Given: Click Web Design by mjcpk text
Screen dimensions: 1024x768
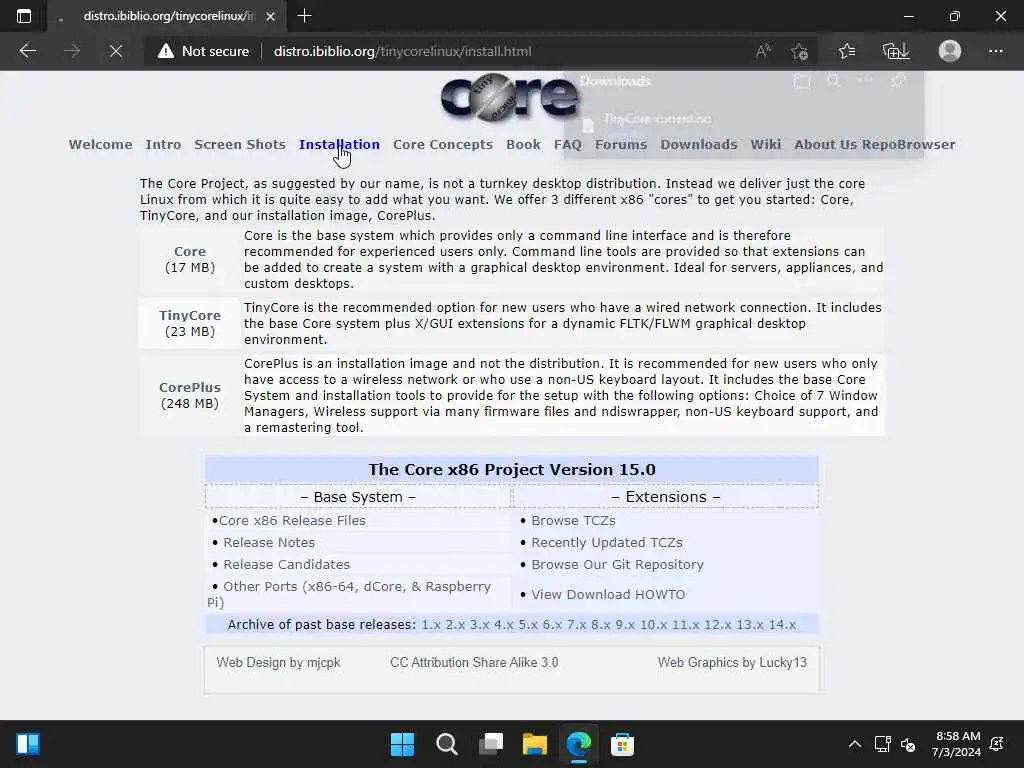Looking at the screenshot, I should [278, 662].
